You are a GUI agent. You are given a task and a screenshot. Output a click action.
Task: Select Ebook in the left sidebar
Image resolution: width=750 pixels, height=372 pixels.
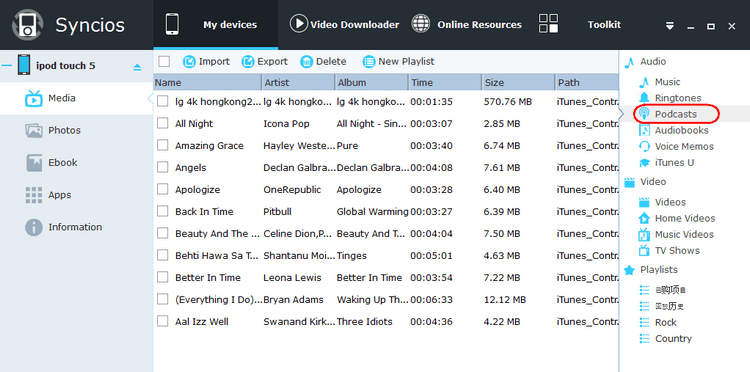77,163
